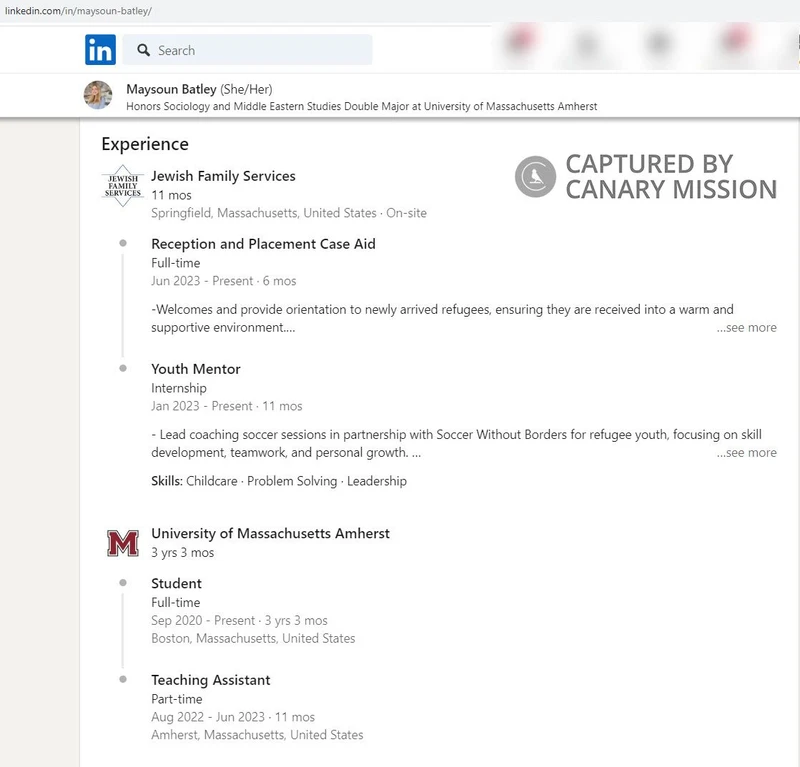Click the Teaching Assistant position title
The width and height of the screenshot is (800, 767).
210,679
